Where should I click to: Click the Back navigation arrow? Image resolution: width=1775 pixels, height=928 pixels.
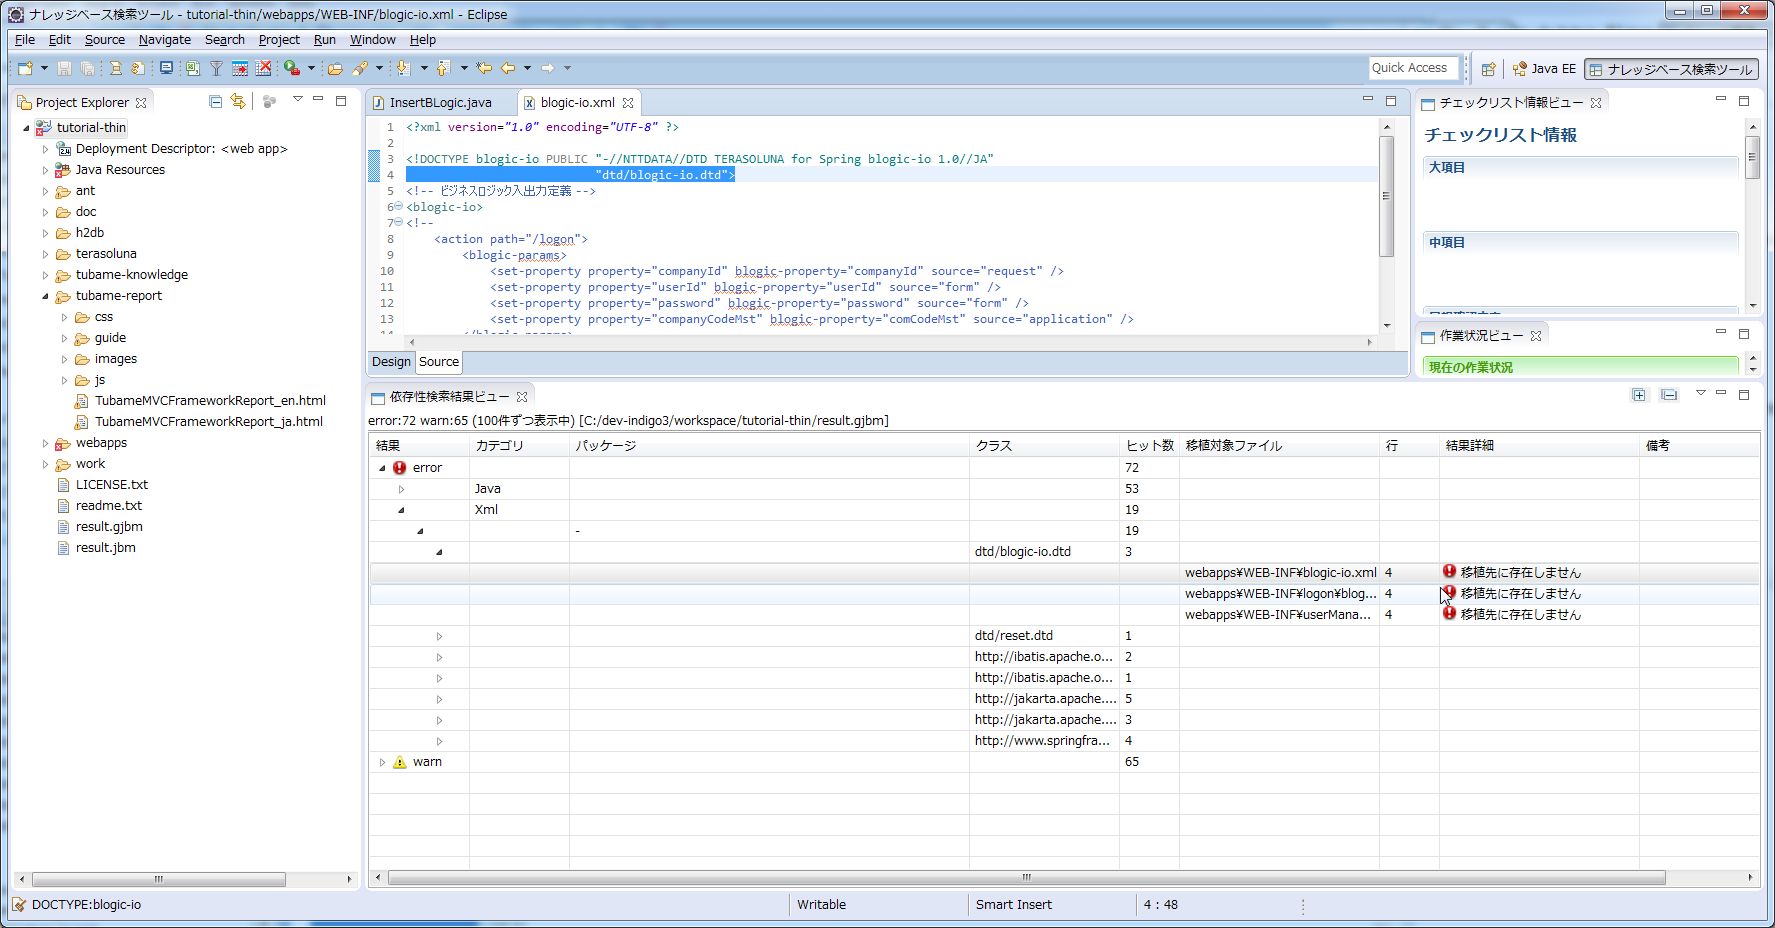pos(508,68)
